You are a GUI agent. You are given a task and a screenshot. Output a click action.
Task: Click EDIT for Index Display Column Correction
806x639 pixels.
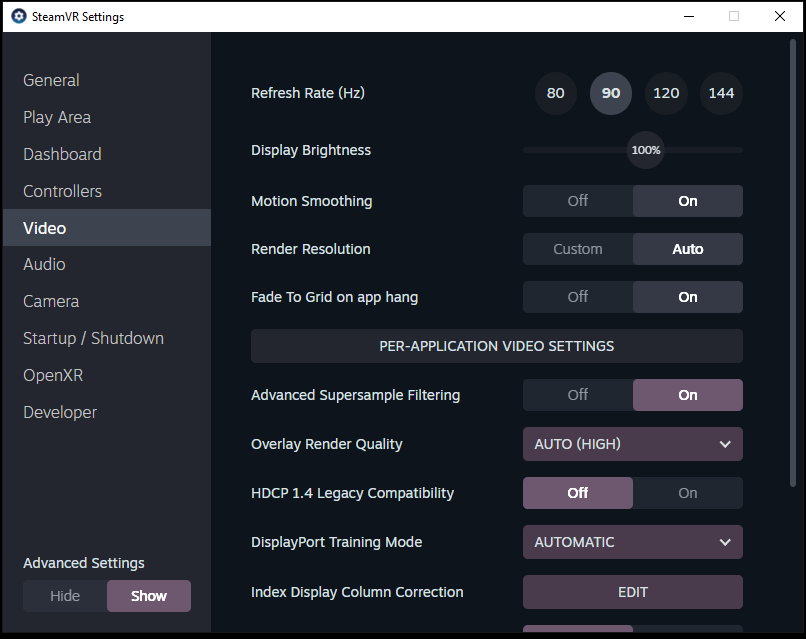pos(633,592)
